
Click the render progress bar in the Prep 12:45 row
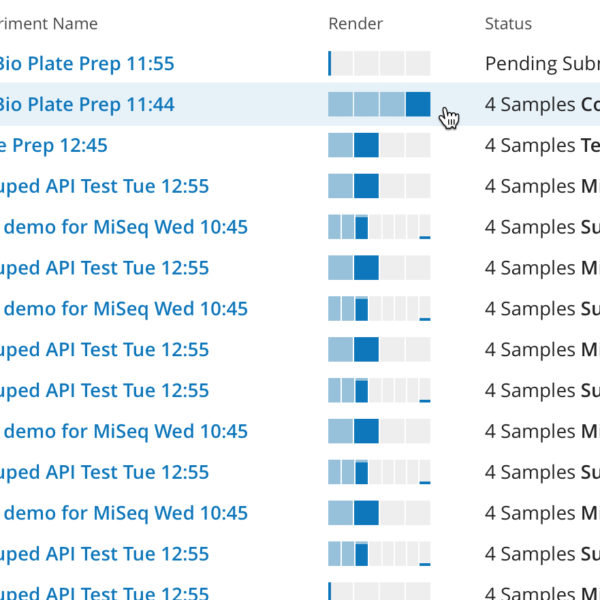[x=379, y=146]
